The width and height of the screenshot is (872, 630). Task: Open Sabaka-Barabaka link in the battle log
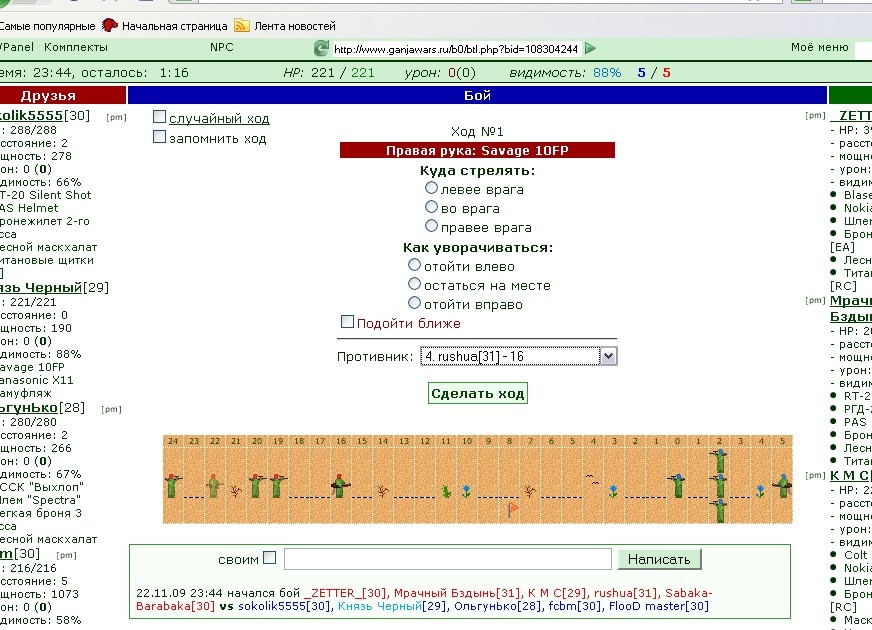pos(424,599)
